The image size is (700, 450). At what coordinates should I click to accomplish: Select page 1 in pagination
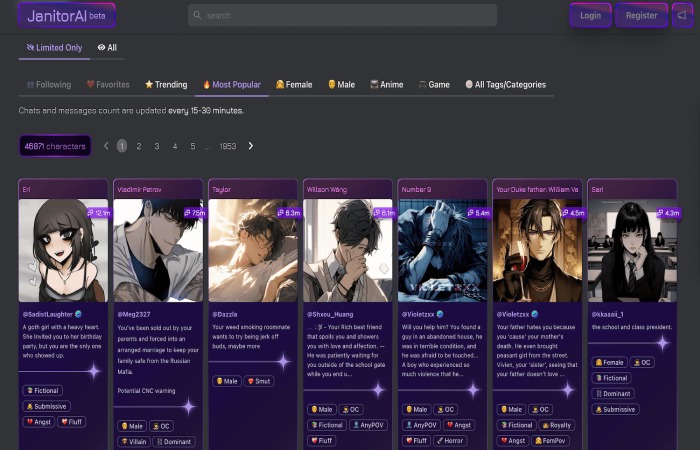[x=122, y=146]
